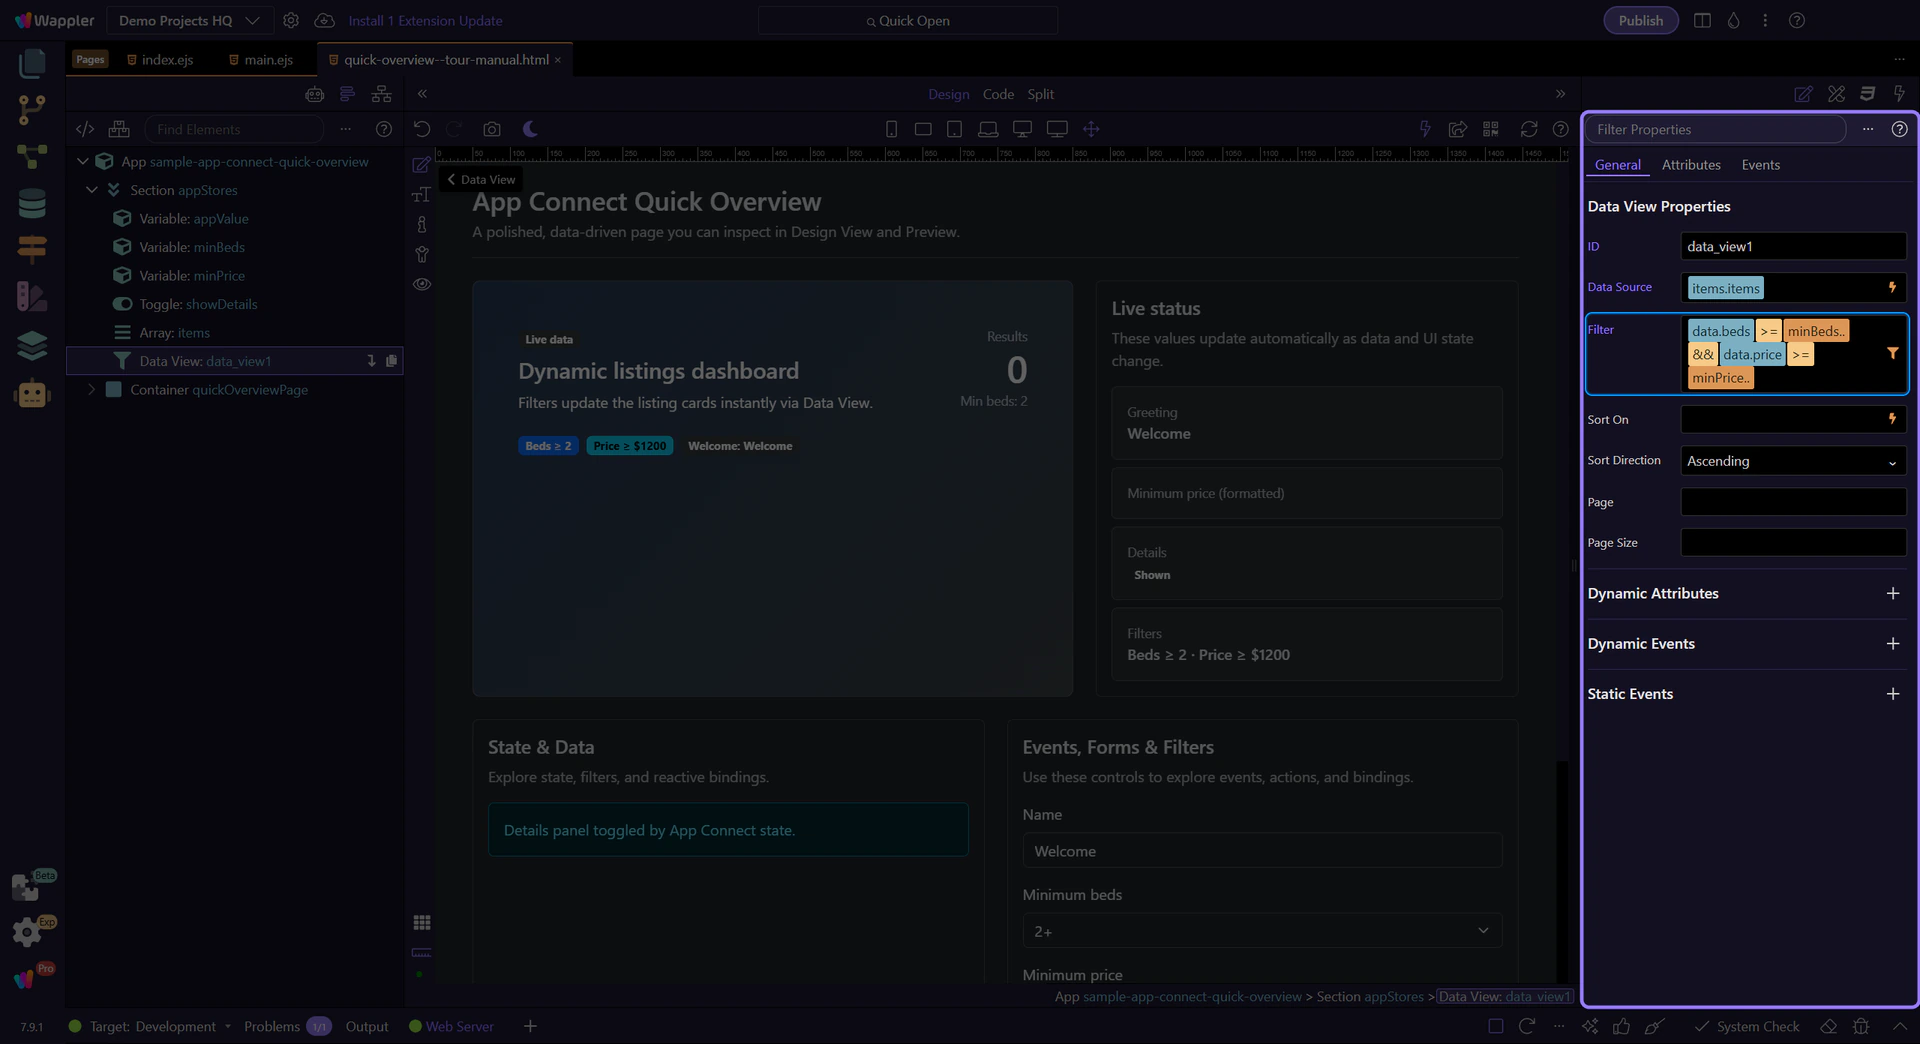Click the filter funnel icon in Filter field
The image size is (1920, 1044).
1892,354
